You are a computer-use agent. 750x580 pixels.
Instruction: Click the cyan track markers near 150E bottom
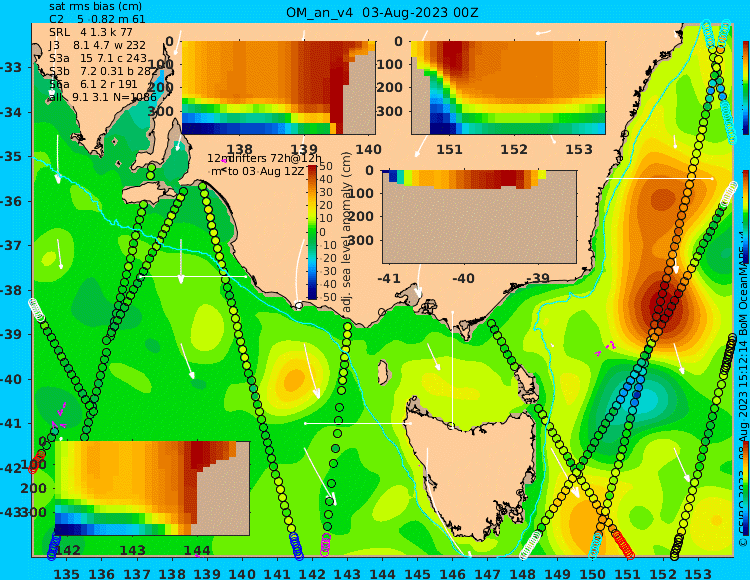coord(596,545)
